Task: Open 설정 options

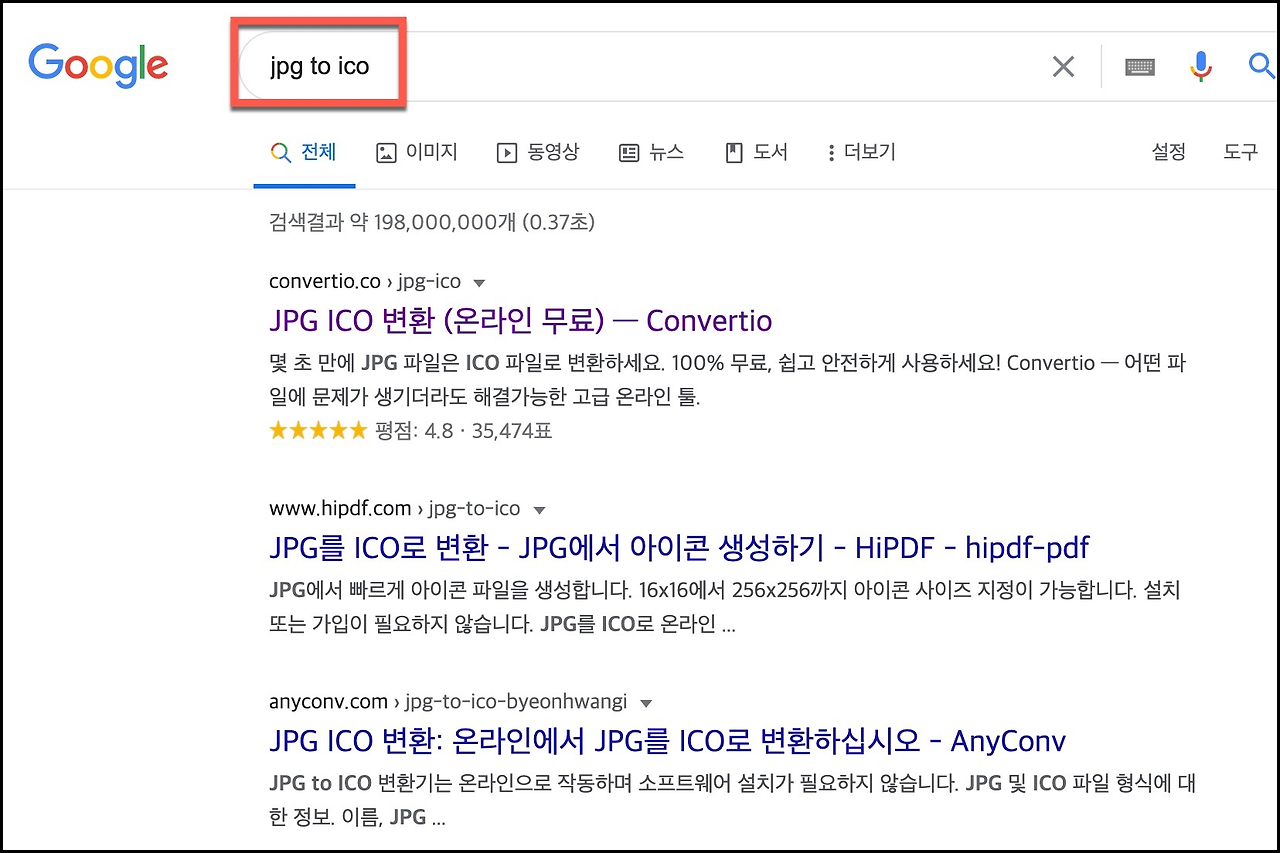Action: coord(1168,152)
